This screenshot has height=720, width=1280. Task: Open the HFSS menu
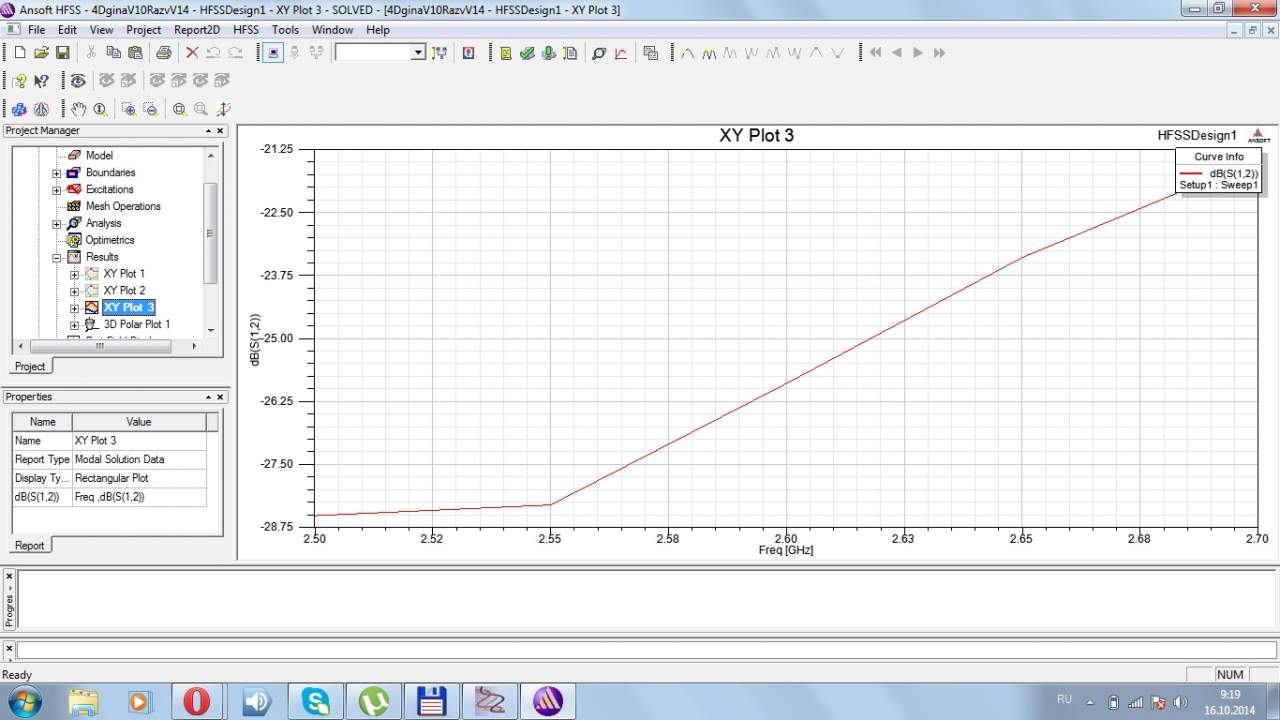click(x=246, y=30)
